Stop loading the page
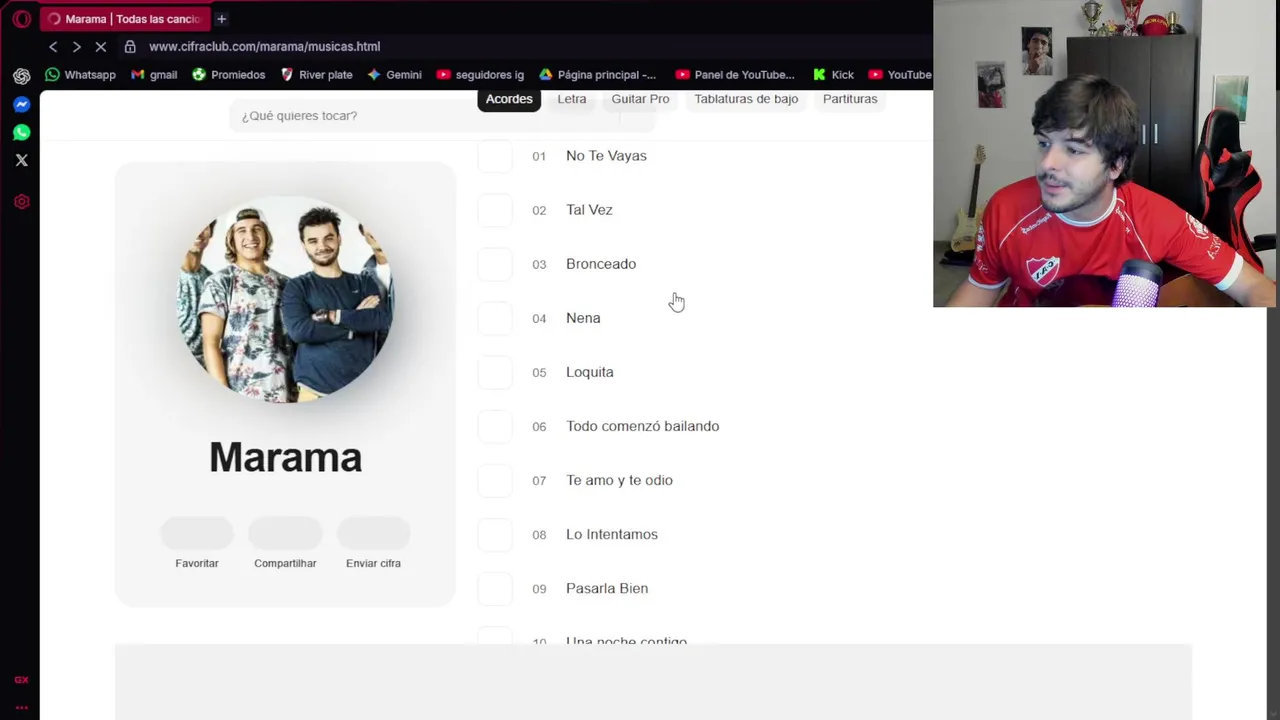1280x720 pixels. pyautogui.click(x=101, y=46)
